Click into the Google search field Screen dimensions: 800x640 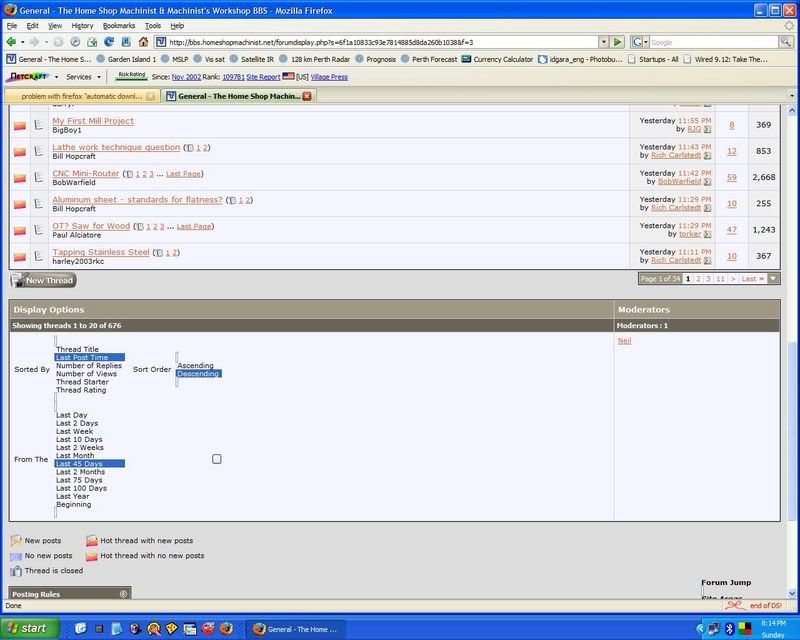(713, 42)
